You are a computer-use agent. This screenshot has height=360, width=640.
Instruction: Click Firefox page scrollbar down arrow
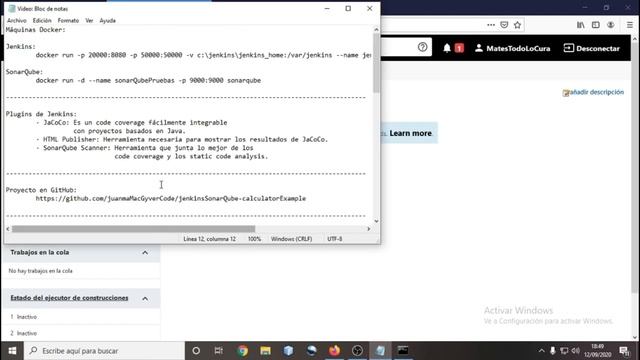[x=635, y=337]
